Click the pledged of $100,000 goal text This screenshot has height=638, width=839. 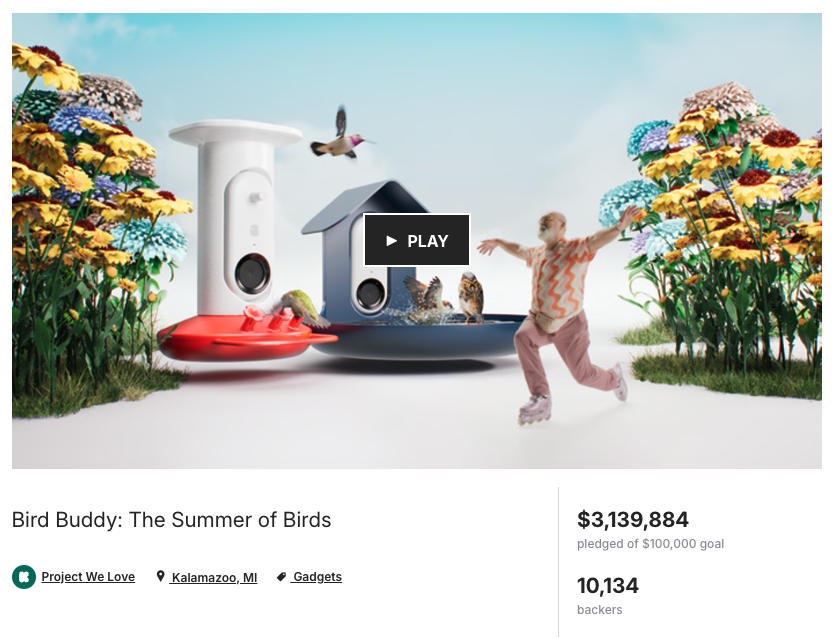650,544
